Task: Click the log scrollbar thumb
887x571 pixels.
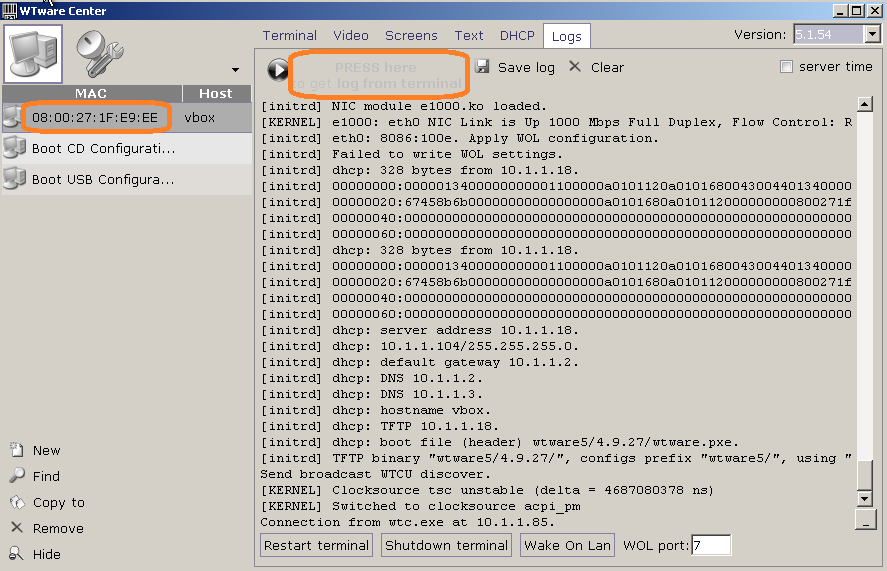Action: (864, 475)
